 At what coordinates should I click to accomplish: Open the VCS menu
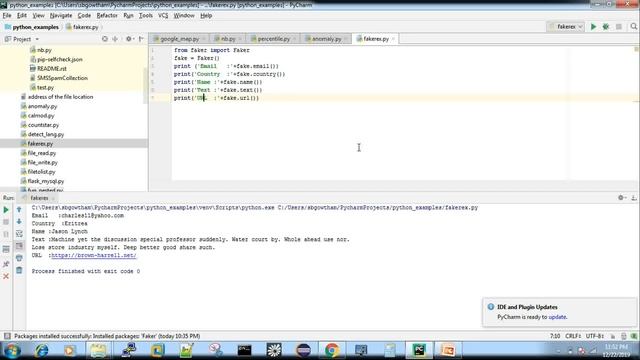163,16
